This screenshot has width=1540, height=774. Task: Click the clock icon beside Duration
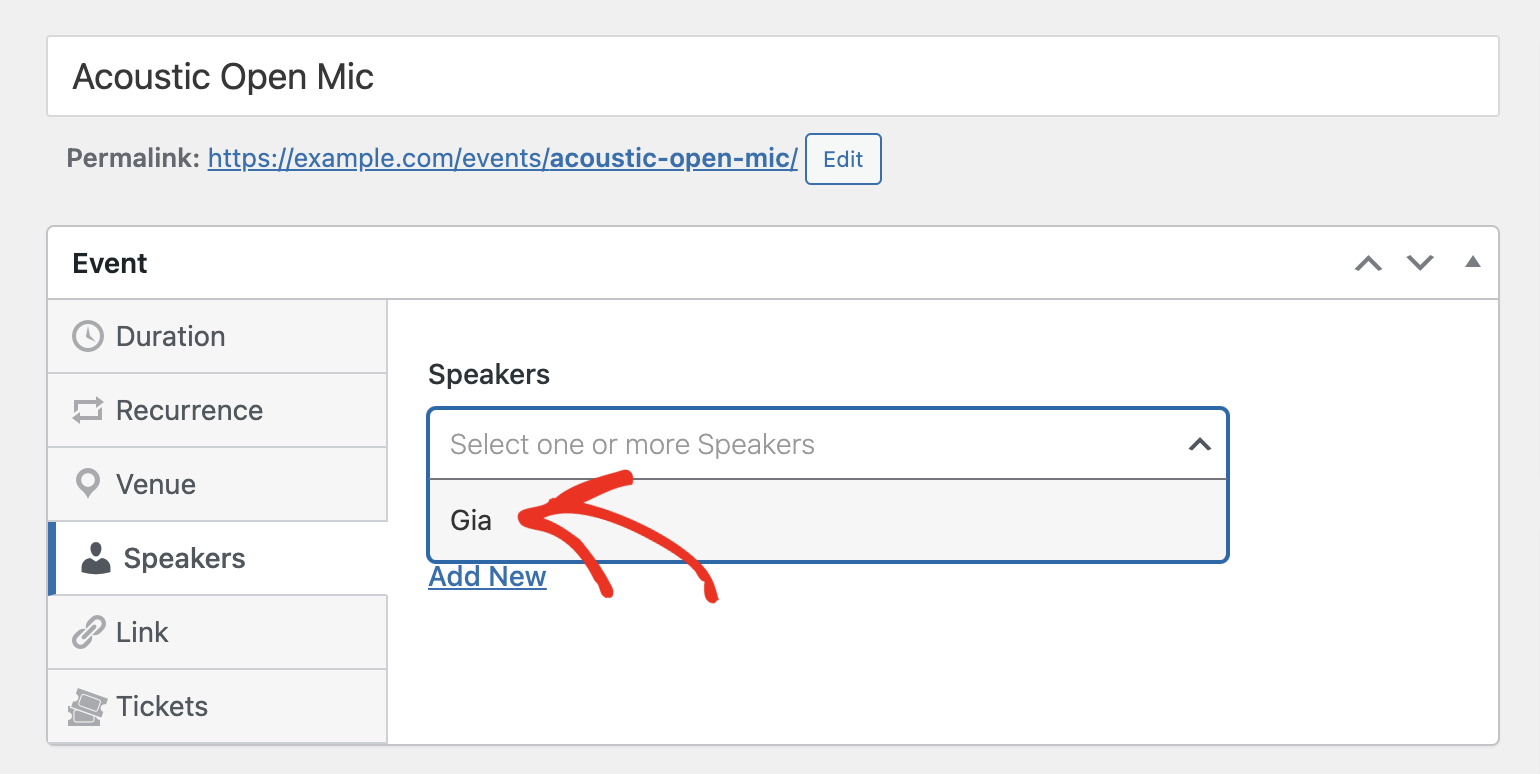click(88, 336)
